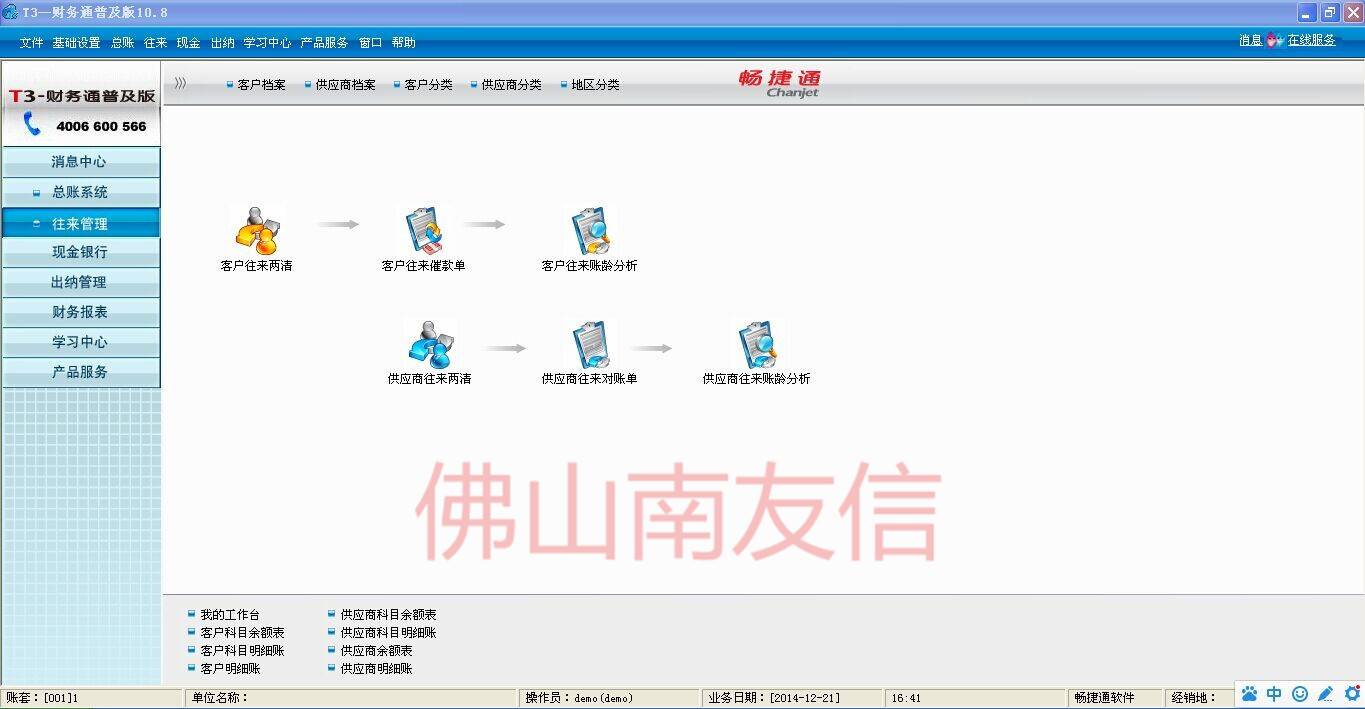Screen dimensions: 1365x709
Task: Click the online service mascot icon
Action: tap(1274, 41)
